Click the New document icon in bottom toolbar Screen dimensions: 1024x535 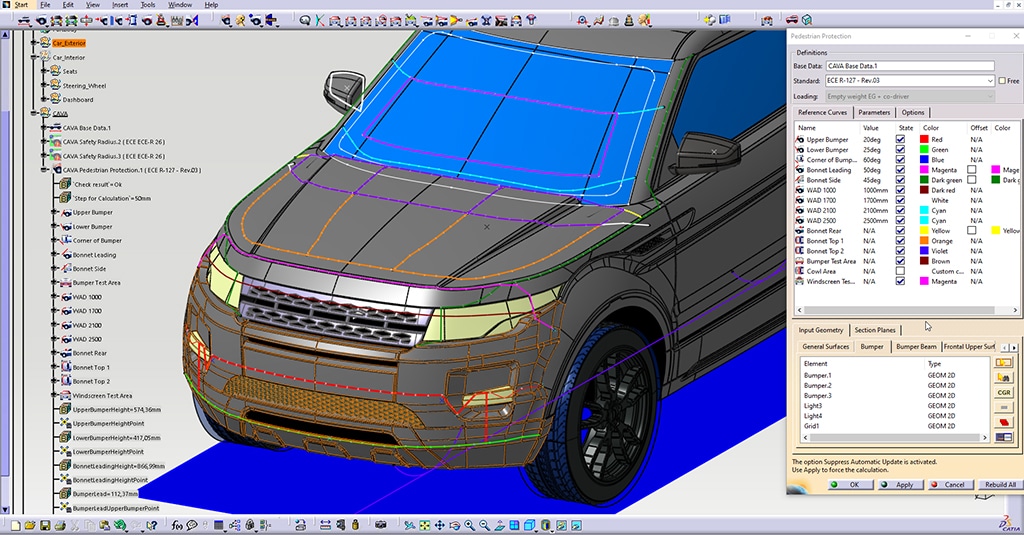16,525
